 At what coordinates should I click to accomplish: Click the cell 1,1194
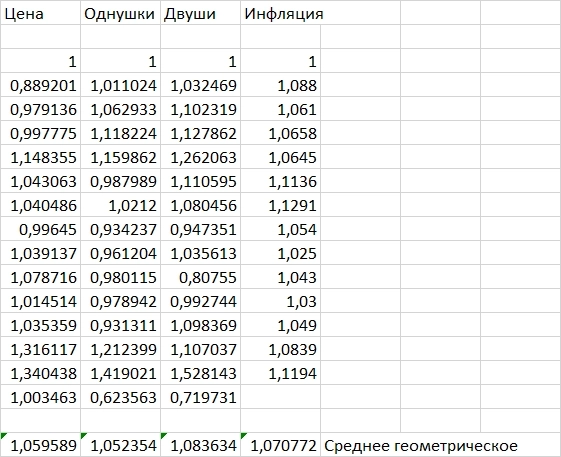click(280, 373)
